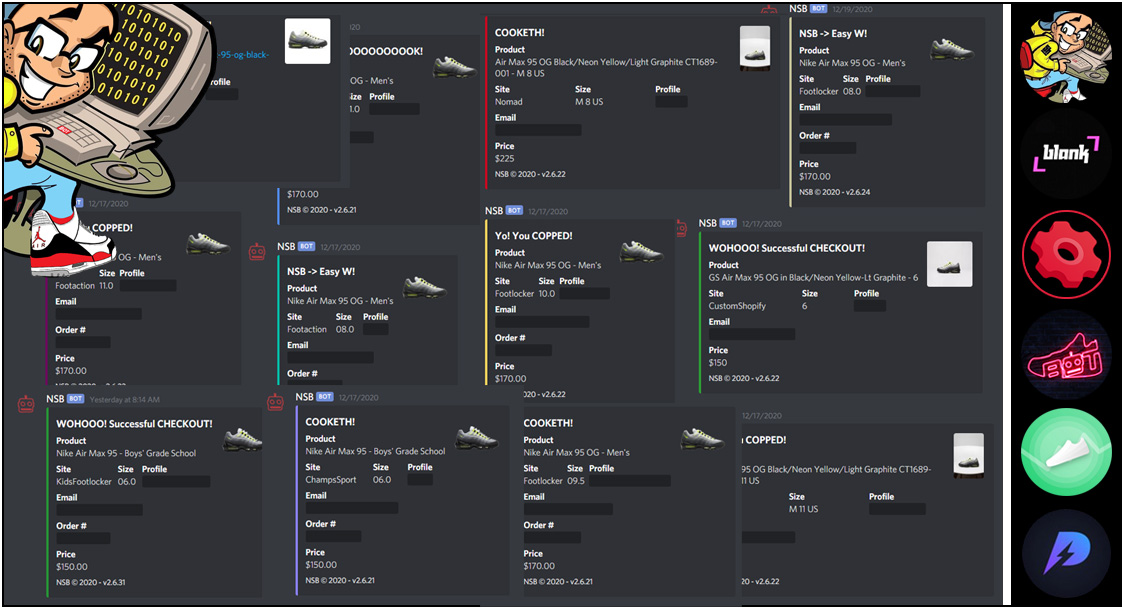Click the NSB nerd mascot icon in the right column
This screenshot has width=1124, height=609.
[1067, 57]
